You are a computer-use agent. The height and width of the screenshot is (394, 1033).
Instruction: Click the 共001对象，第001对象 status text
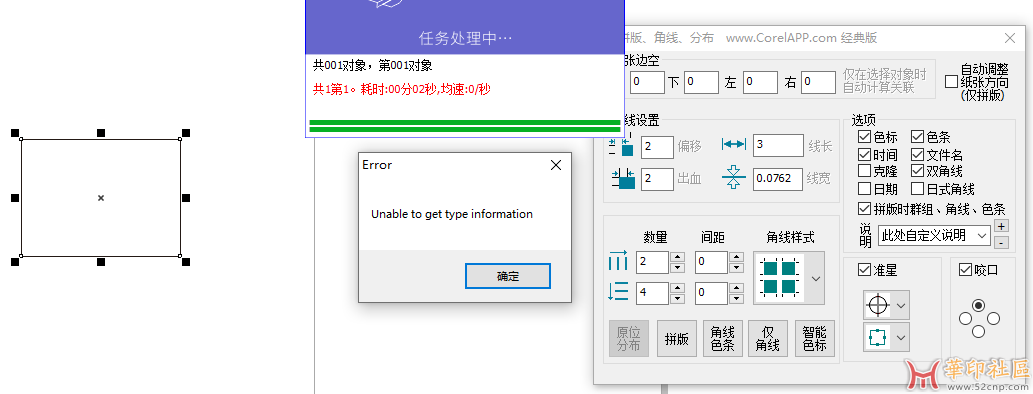point(372,65)
